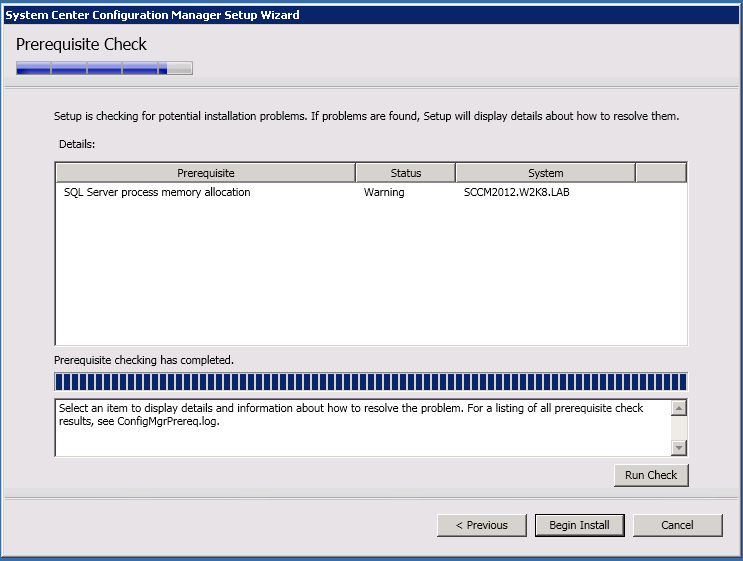The height and width of the screenshot is (561, 743).
Task: Click the Setup Wizard title bar
Action: pos(371,15)
